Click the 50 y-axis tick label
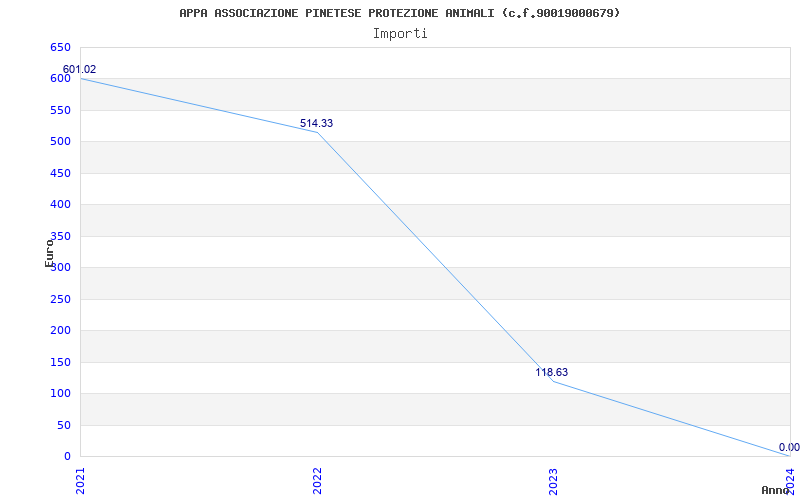The width and height of the screenshot is (800, 500). click(63, 426)
